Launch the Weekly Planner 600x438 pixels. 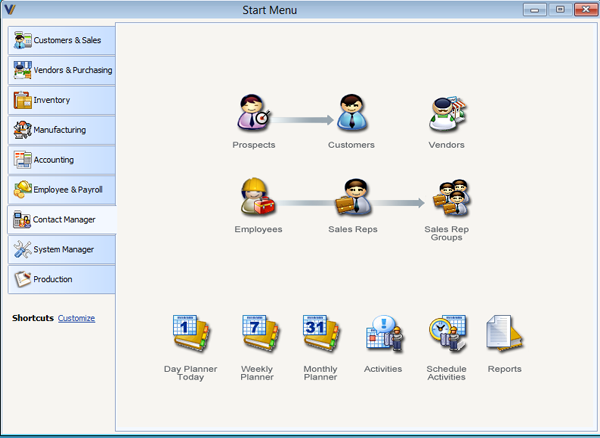[260, 334]
